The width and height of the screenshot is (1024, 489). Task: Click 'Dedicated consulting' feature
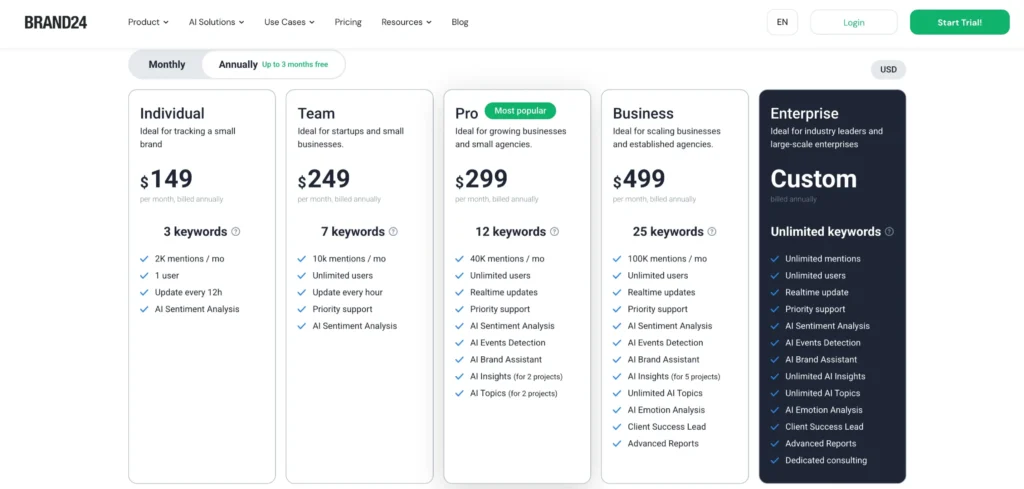coord(826,461)
